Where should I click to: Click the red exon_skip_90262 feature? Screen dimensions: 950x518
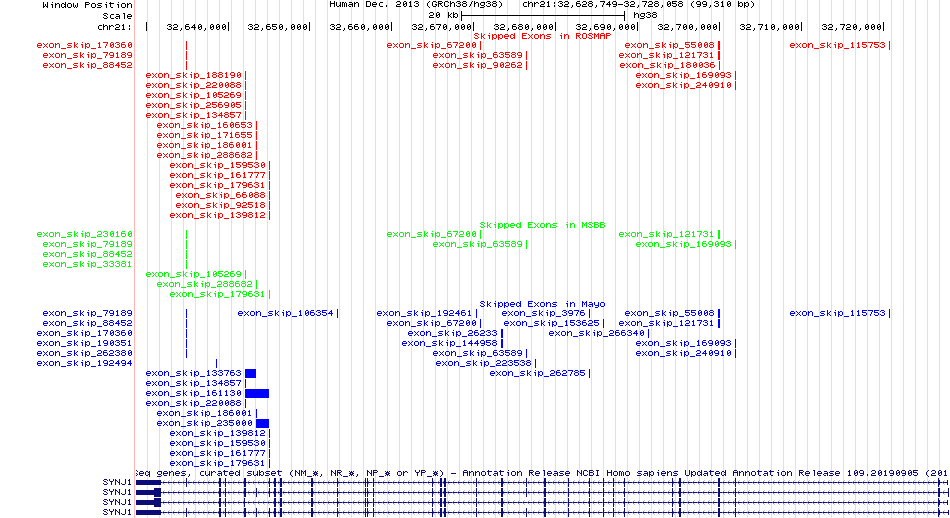coord(478,65)
